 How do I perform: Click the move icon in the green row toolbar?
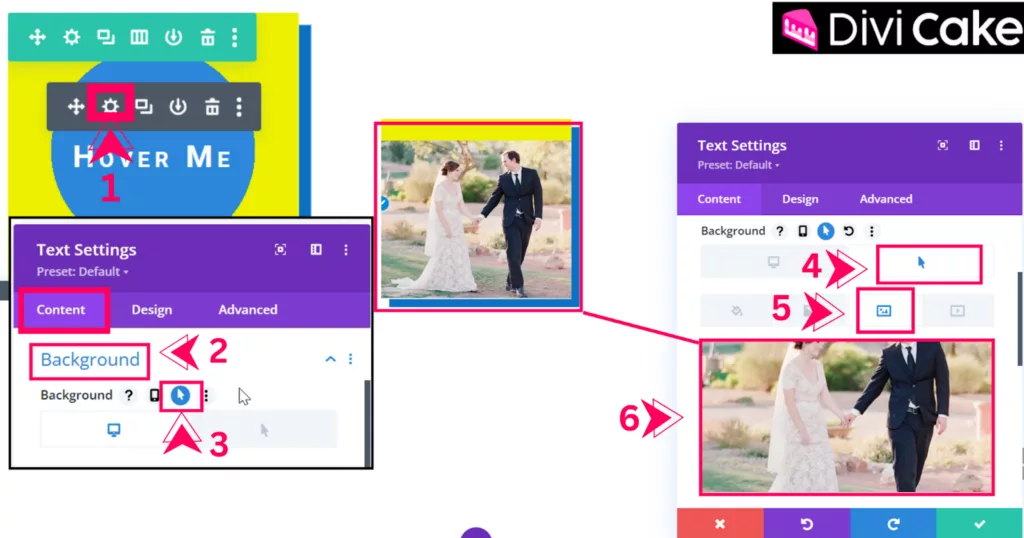(x=37, y=37)
